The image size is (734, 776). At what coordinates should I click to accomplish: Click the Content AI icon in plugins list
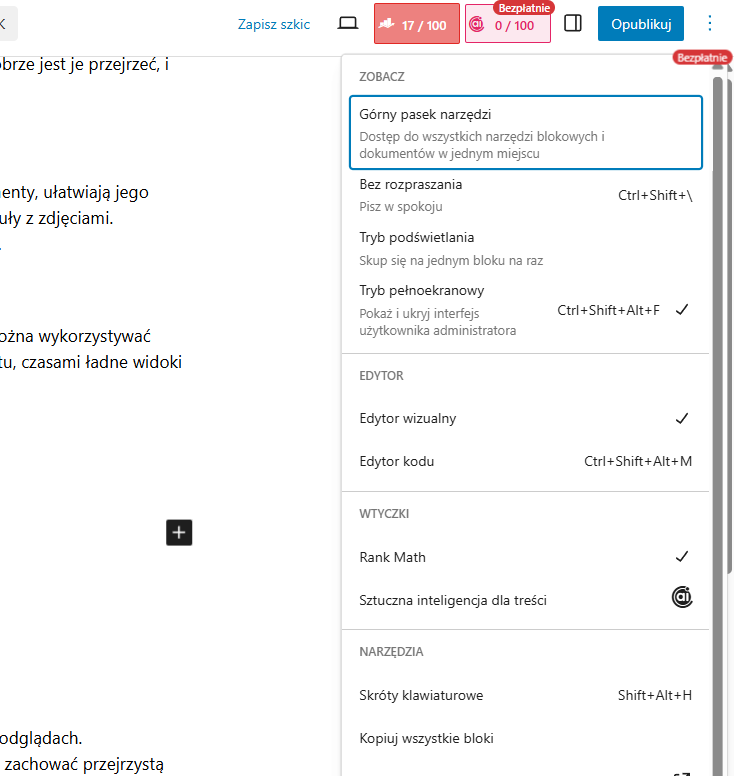682,599
